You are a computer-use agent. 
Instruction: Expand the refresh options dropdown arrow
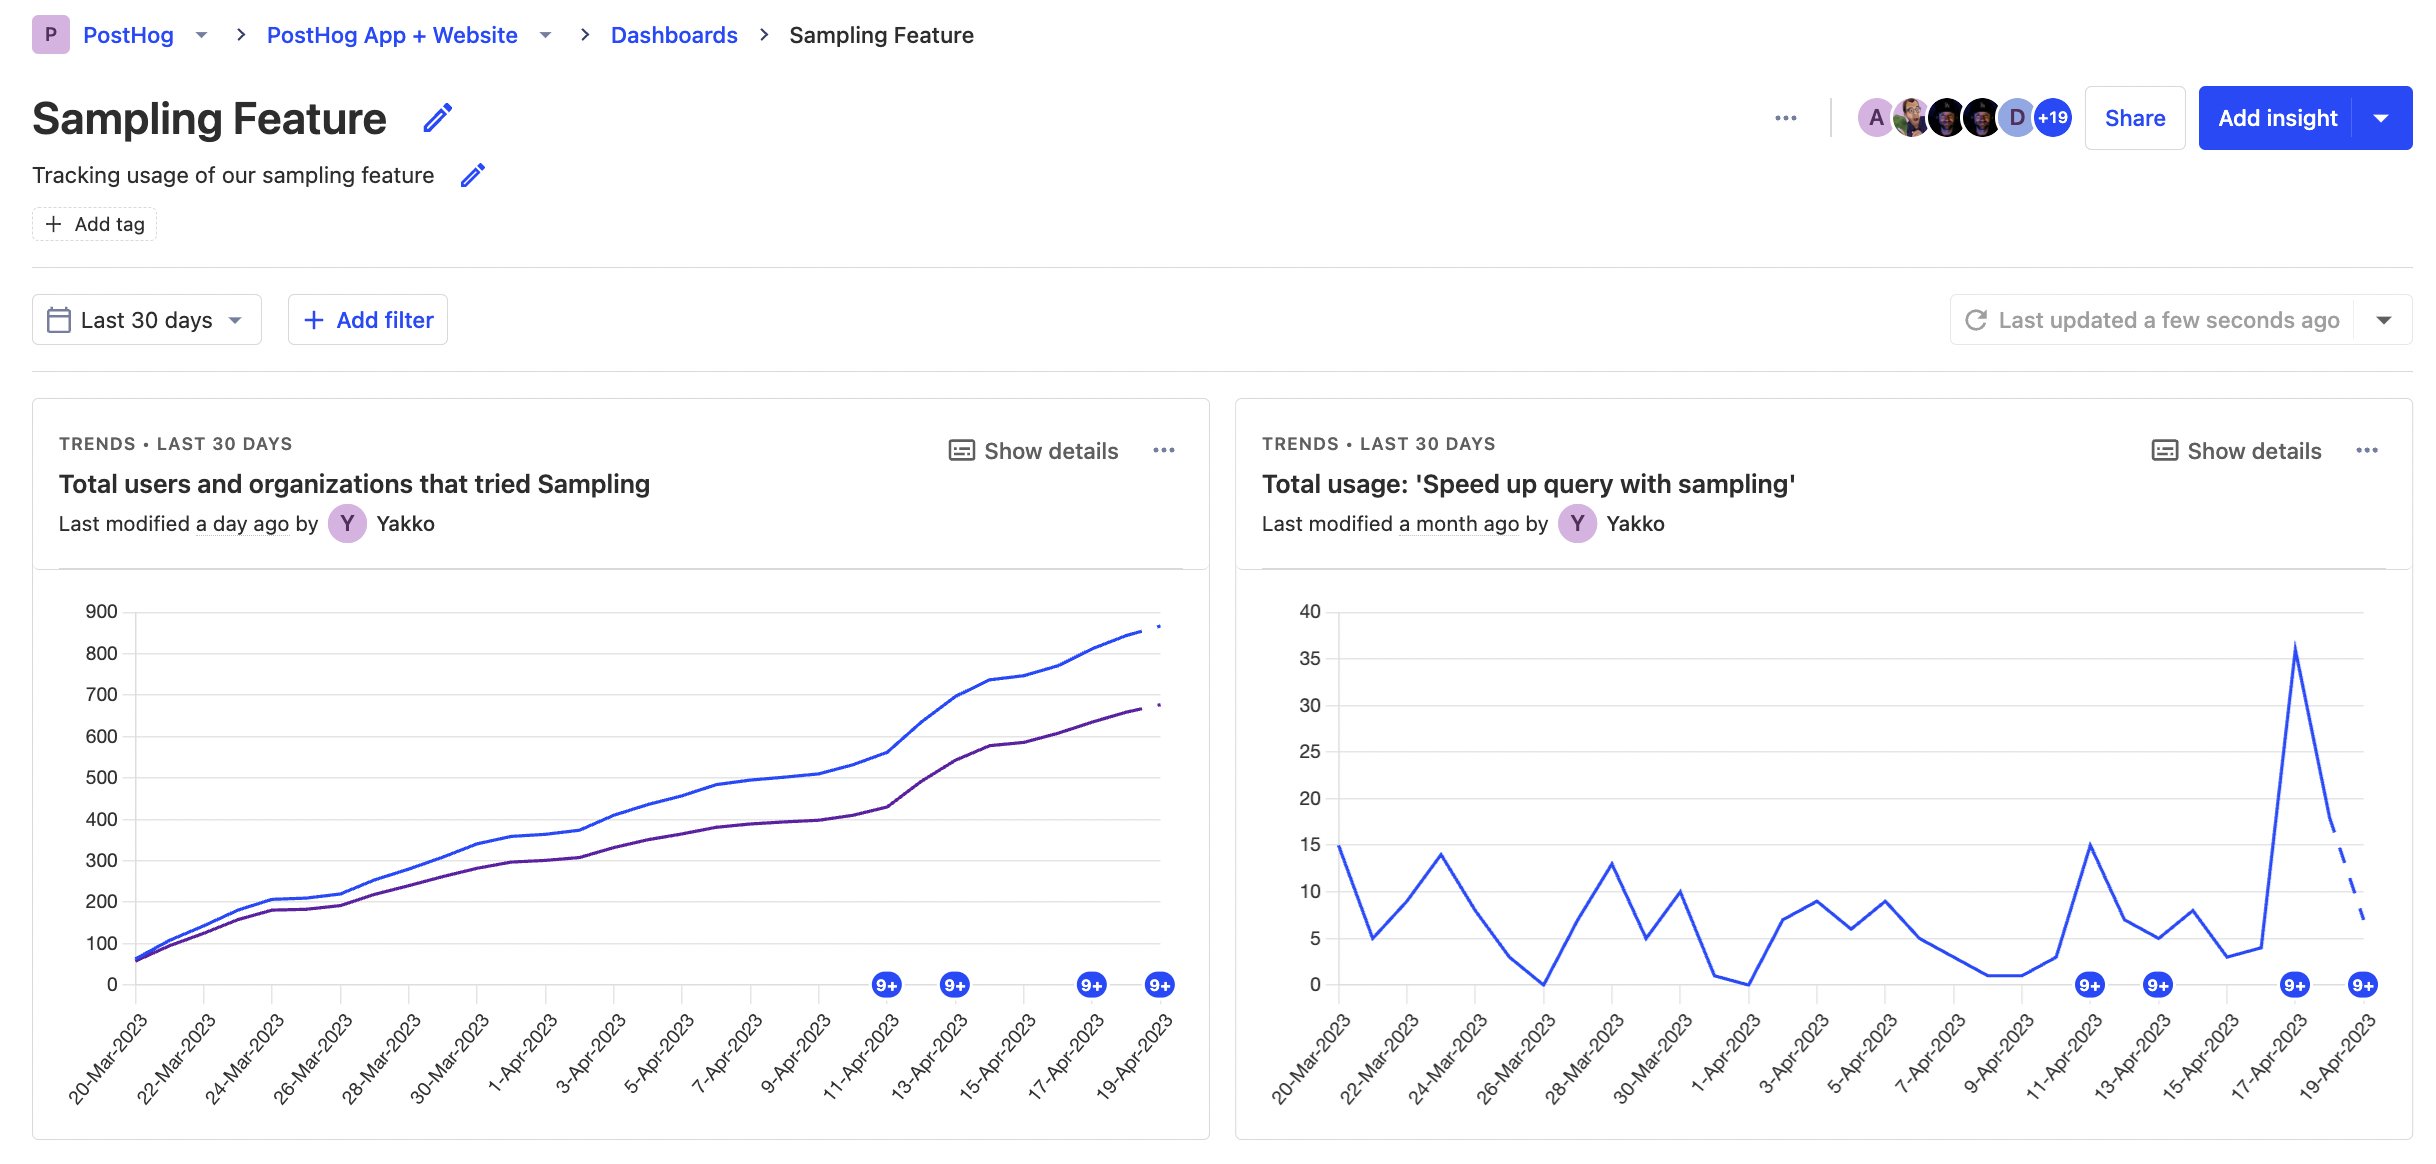2383,320
